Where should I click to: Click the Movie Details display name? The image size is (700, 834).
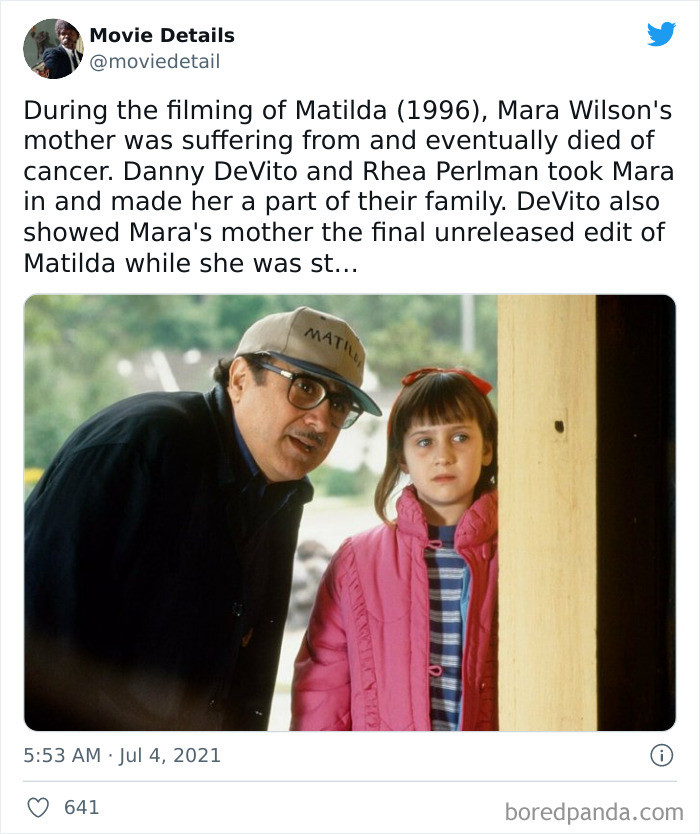click(162, 35)
